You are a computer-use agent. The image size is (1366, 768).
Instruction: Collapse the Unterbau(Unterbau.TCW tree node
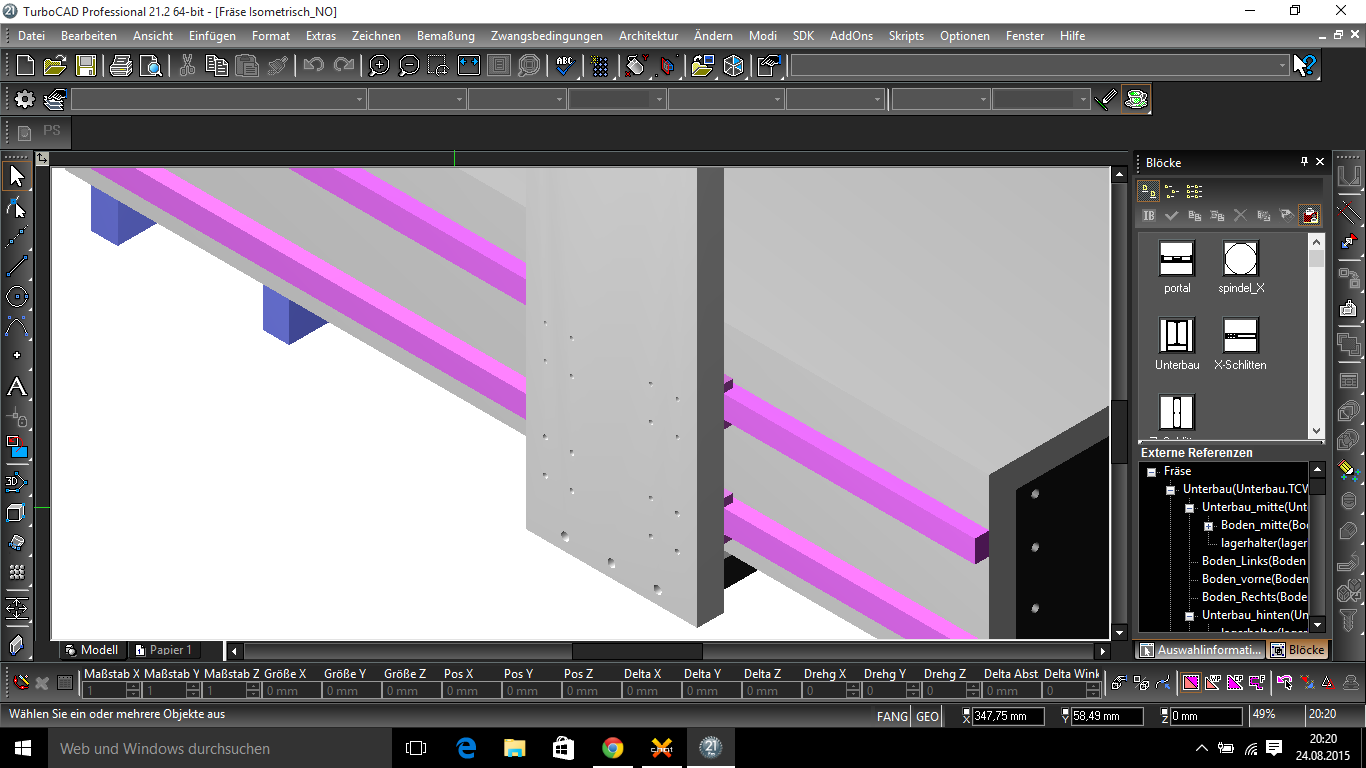pyautogui.click(x=1171, y=489)
